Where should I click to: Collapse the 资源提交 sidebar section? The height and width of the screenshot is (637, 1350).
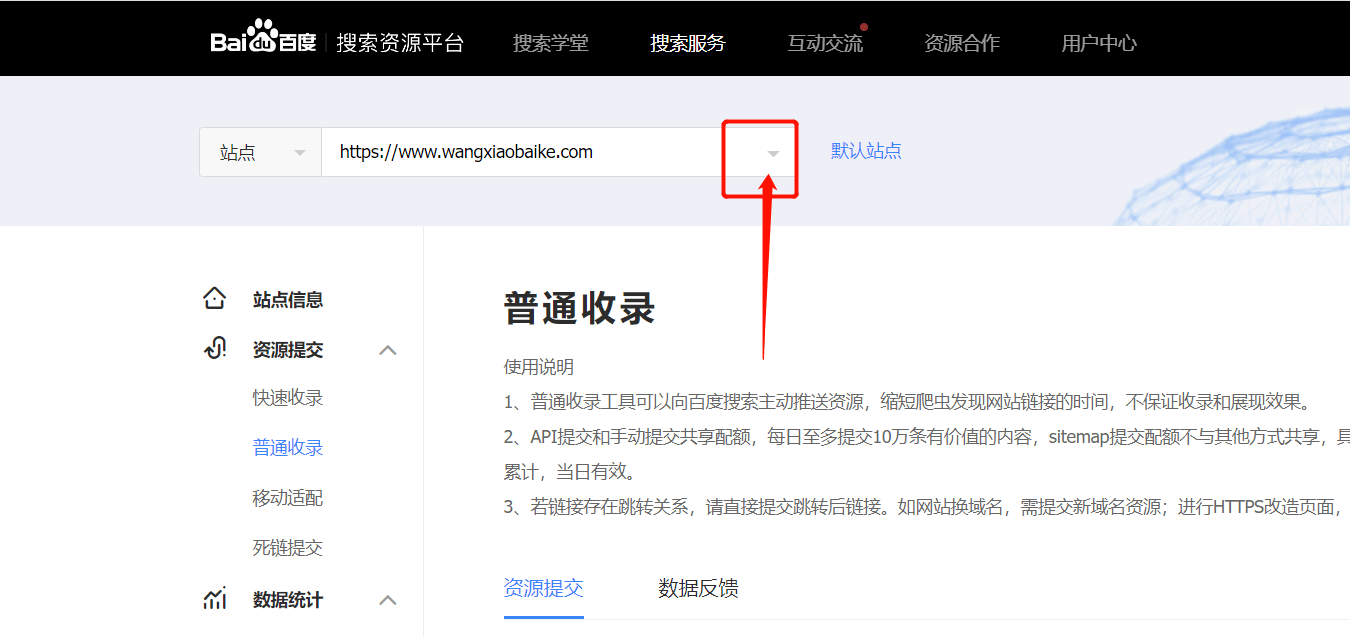(x=388, y=350)
